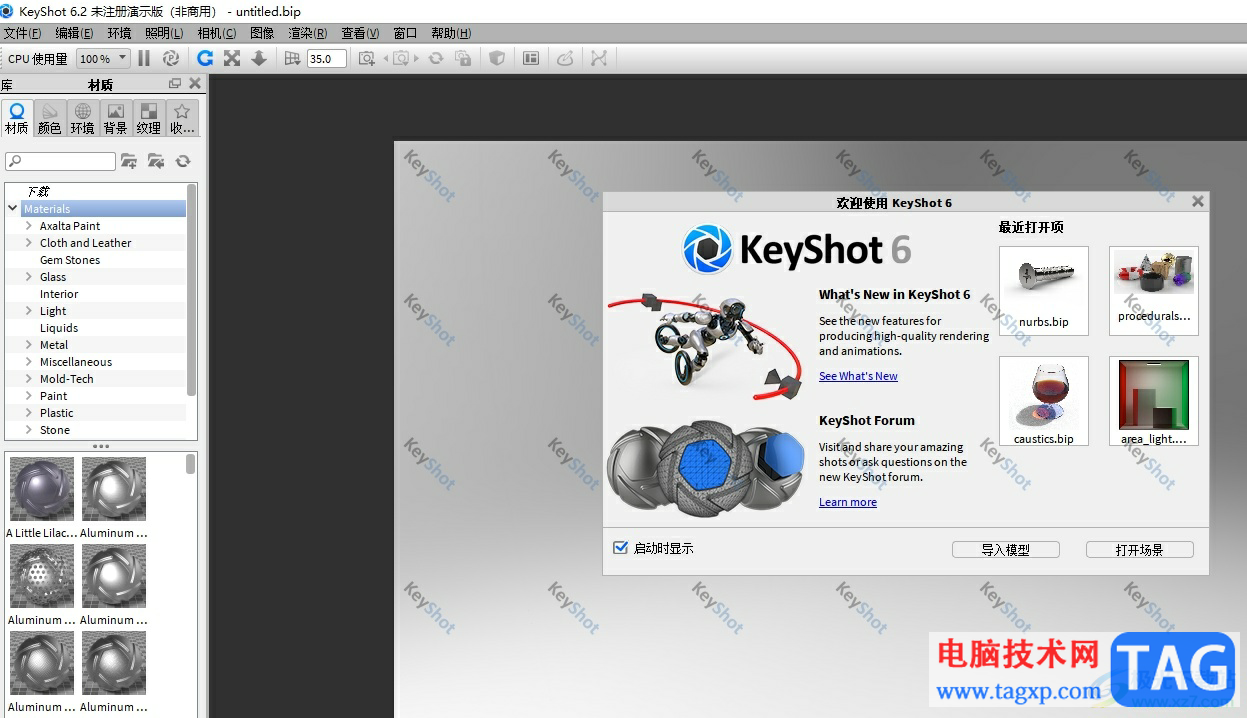Click the performance mode spiral icon
1247x718 pixels.
coord(171,59)
